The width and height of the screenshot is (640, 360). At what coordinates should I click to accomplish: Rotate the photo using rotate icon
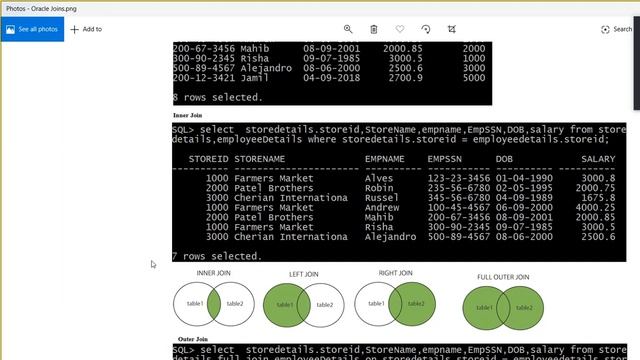(x=426, y=29)
